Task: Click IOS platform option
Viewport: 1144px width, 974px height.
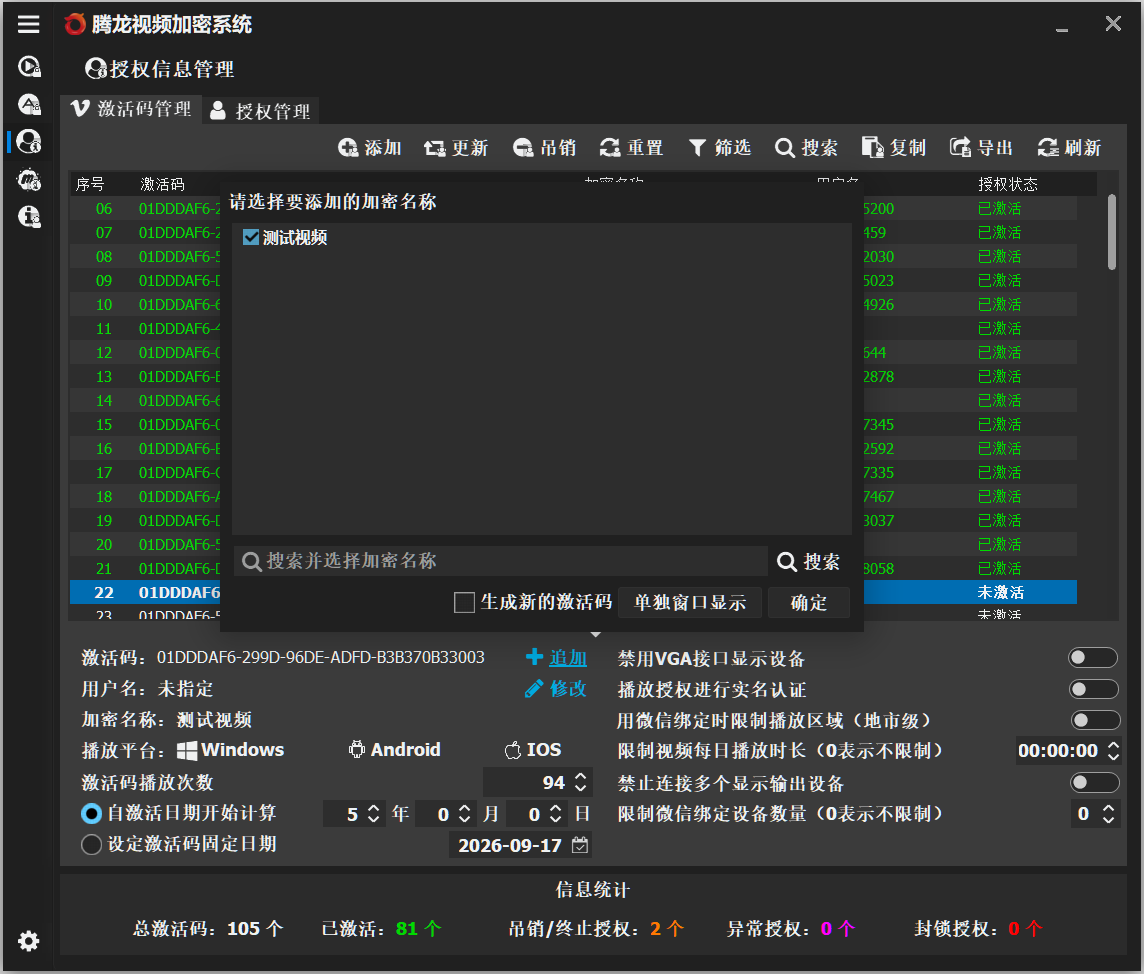Action: click(x=533, y=750)
